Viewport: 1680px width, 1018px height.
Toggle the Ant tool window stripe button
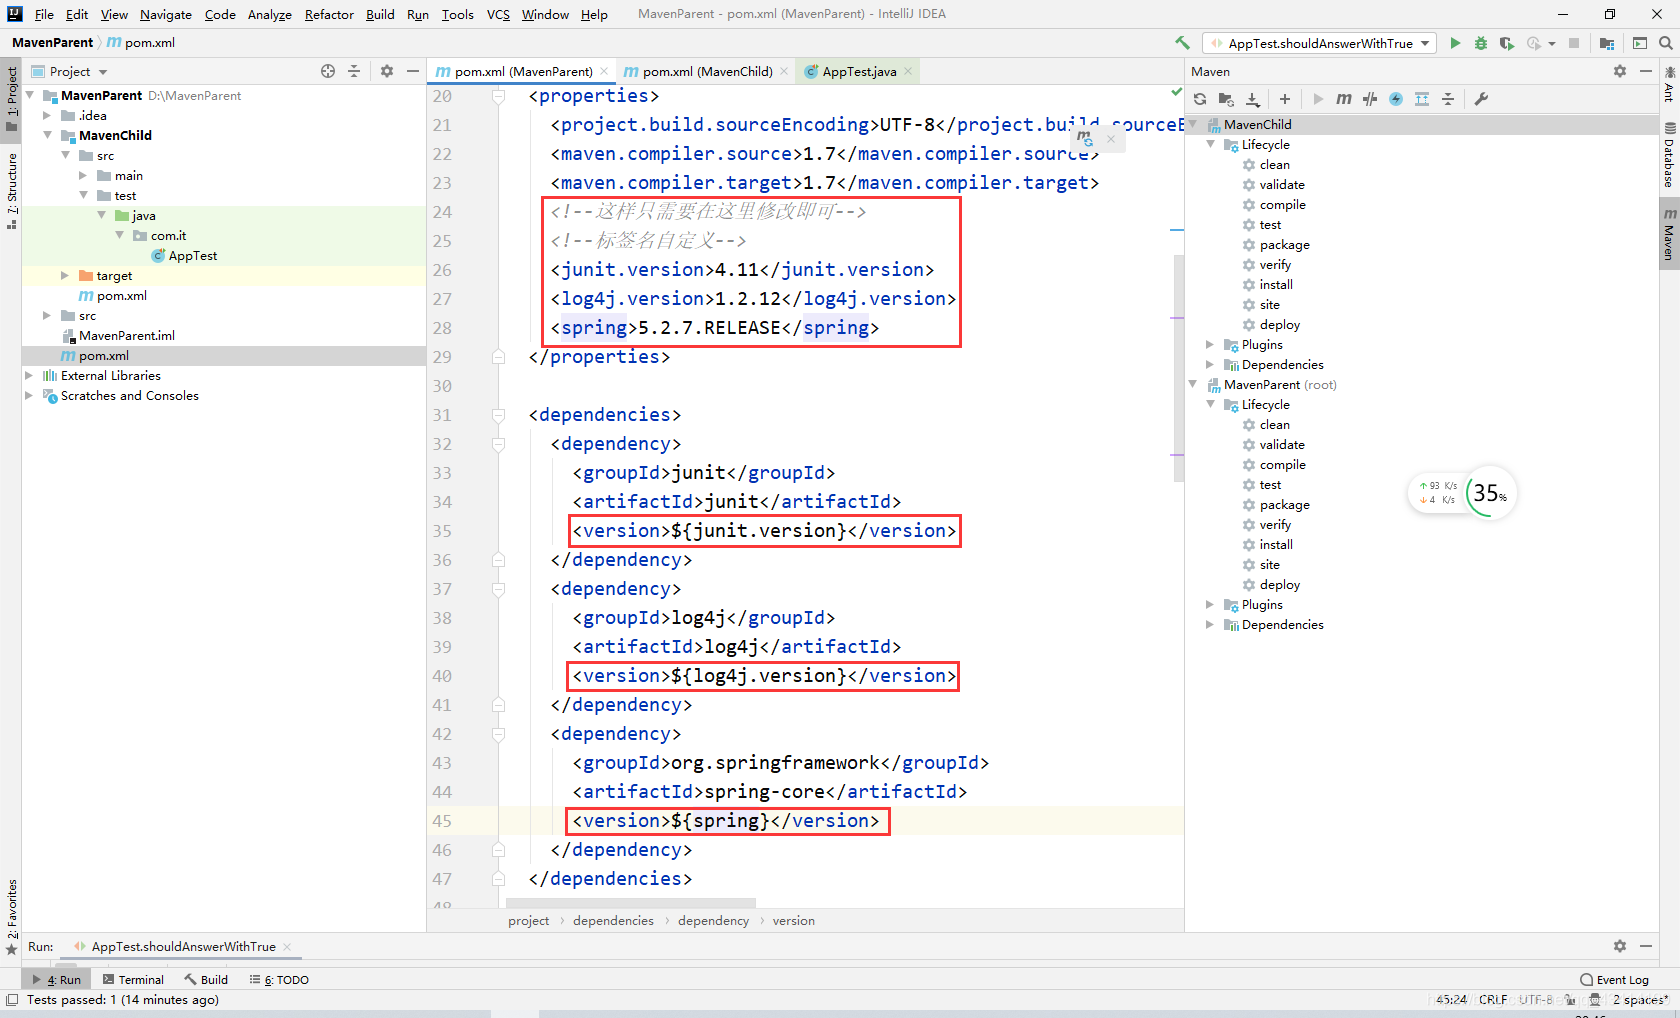tap(1669, 84)
